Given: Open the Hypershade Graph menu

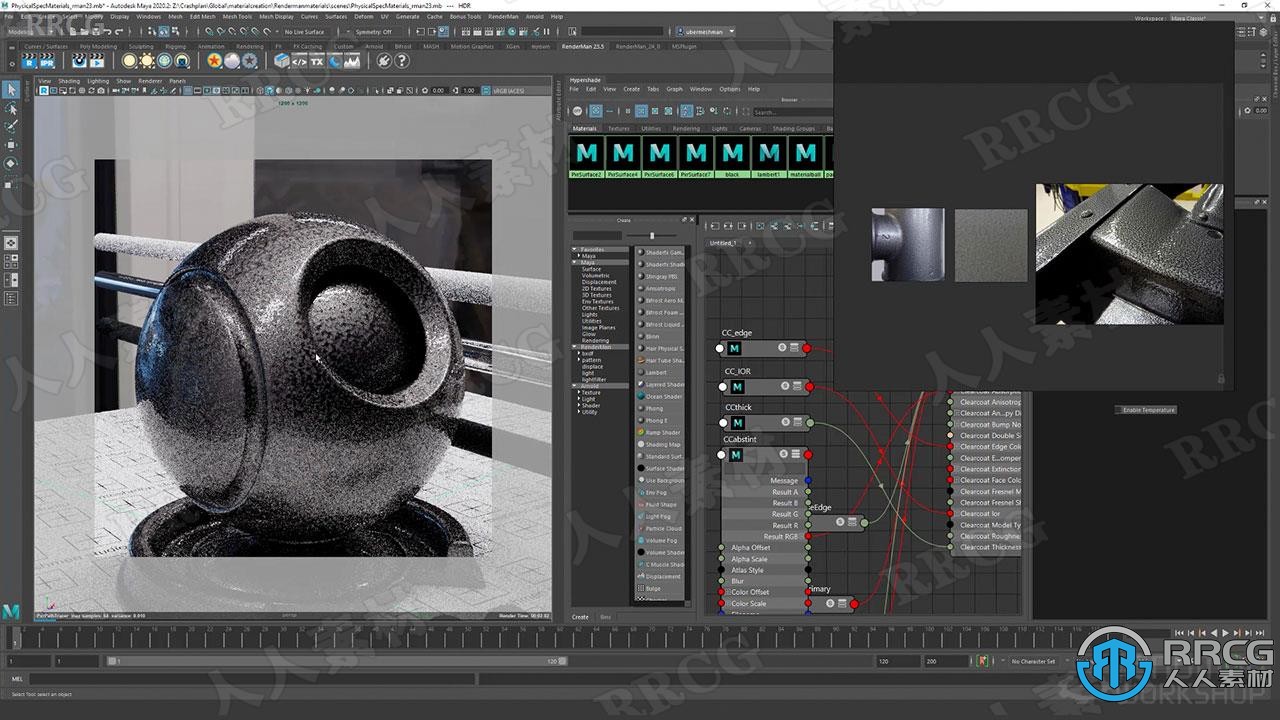Looking at the screenshot, I should [x=674, y=89].
